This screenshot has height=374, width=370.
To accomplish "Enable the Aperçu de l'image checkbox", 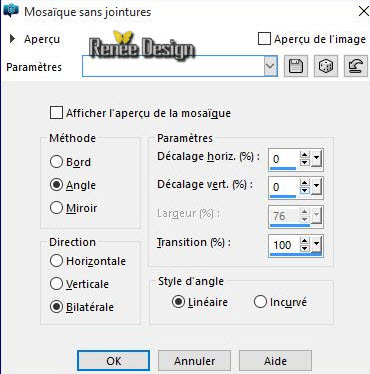I will [264, 39].
